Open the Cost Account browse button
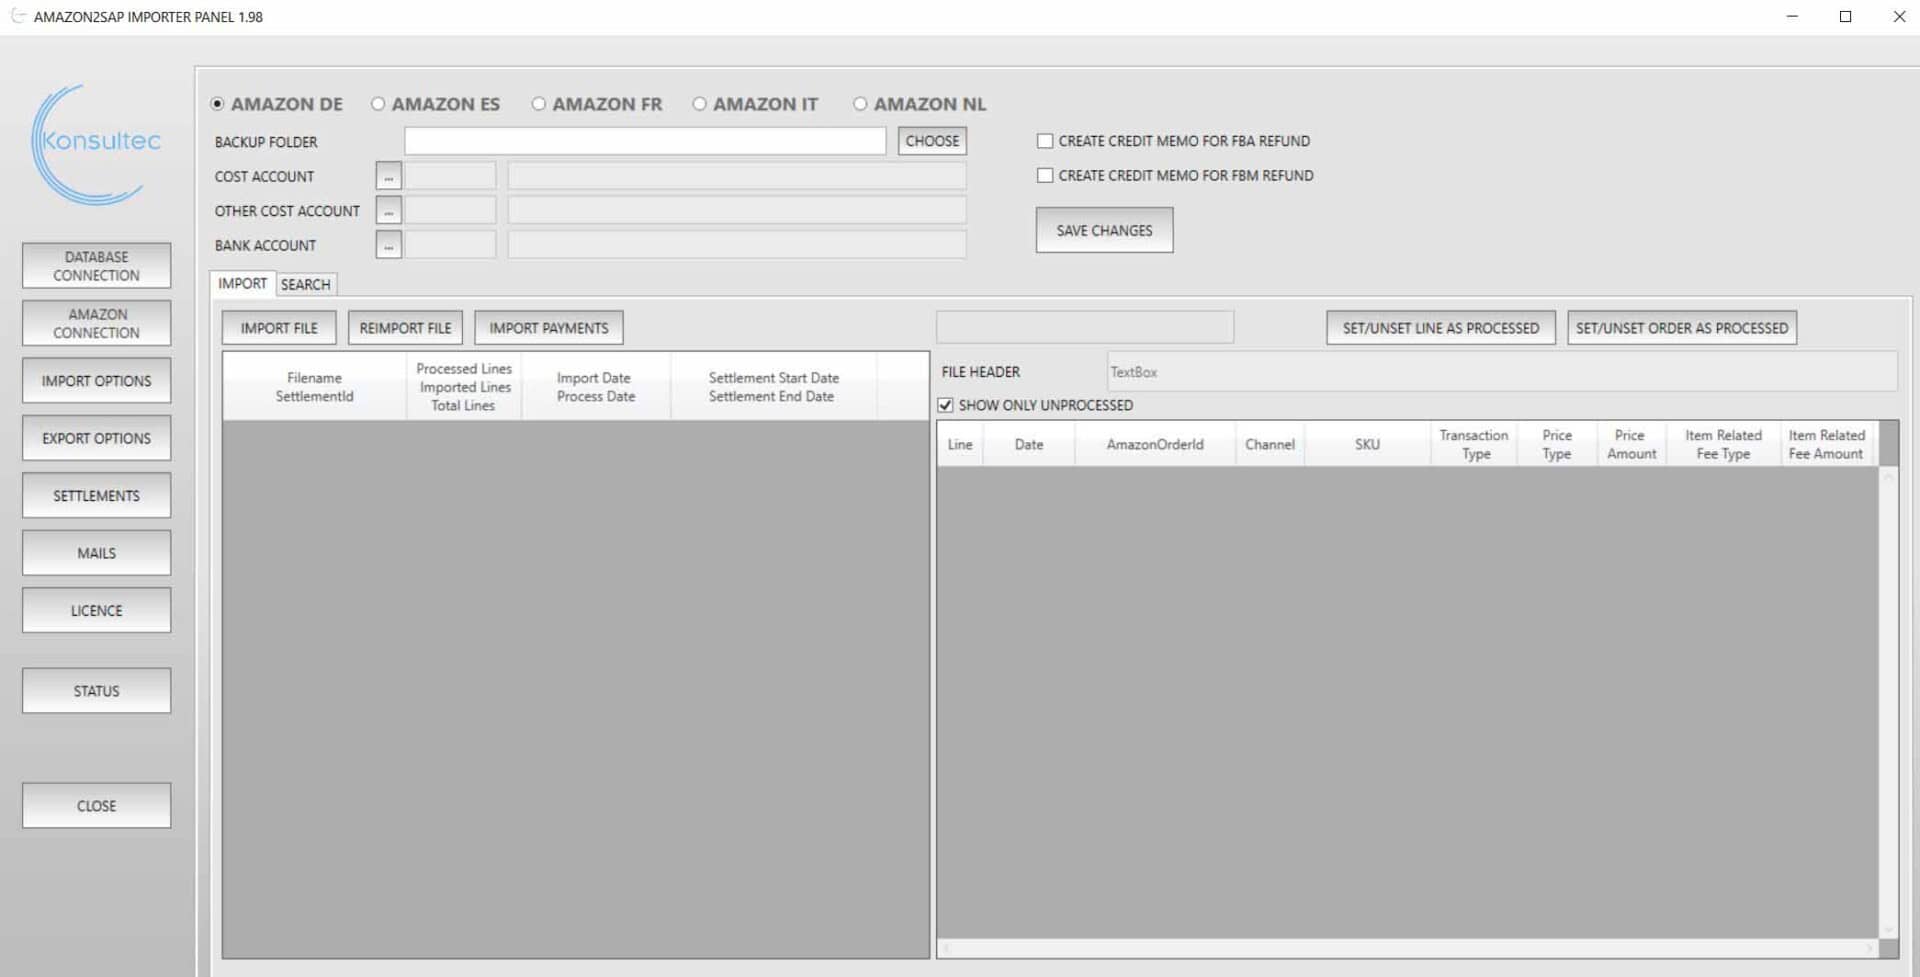This screenshot has height=977, width=1920. coord(388,176)
